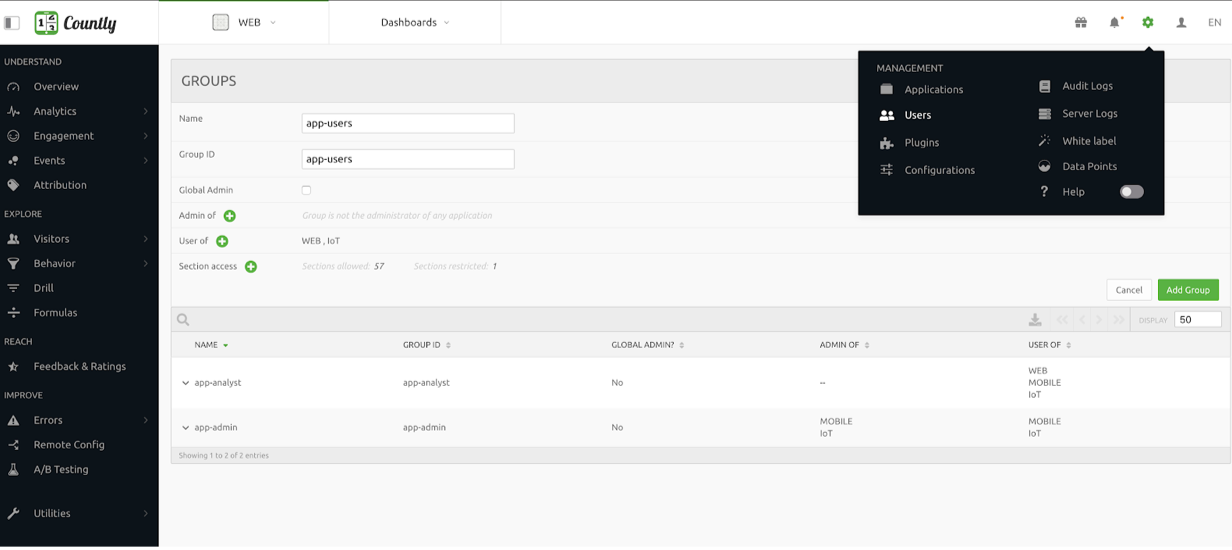Download table data with the export icon
Image resolution: width=1232 pixels, height=550 pixels.
[x=1035, y=320]
